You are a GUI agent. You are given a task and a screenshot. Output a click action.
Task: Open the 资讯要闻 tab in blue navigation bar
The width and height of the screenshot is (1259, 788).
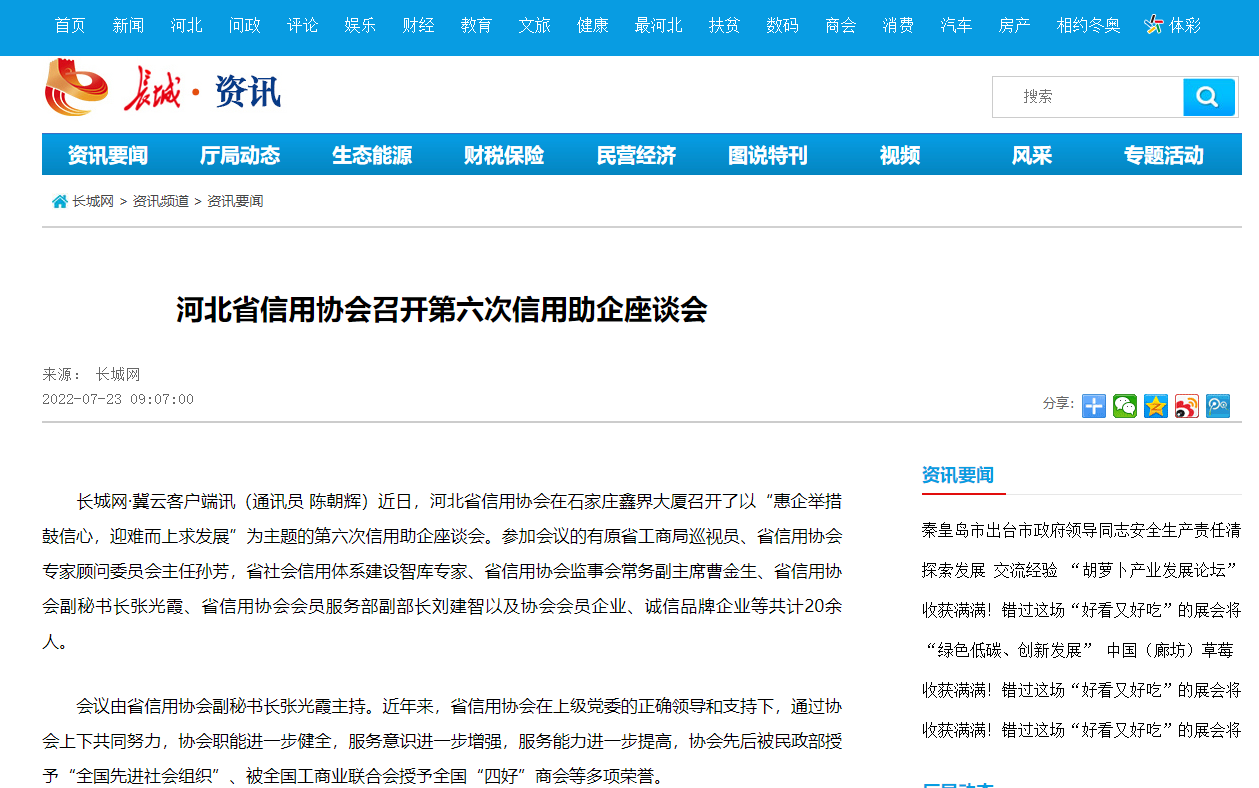(x=108, y=155)
